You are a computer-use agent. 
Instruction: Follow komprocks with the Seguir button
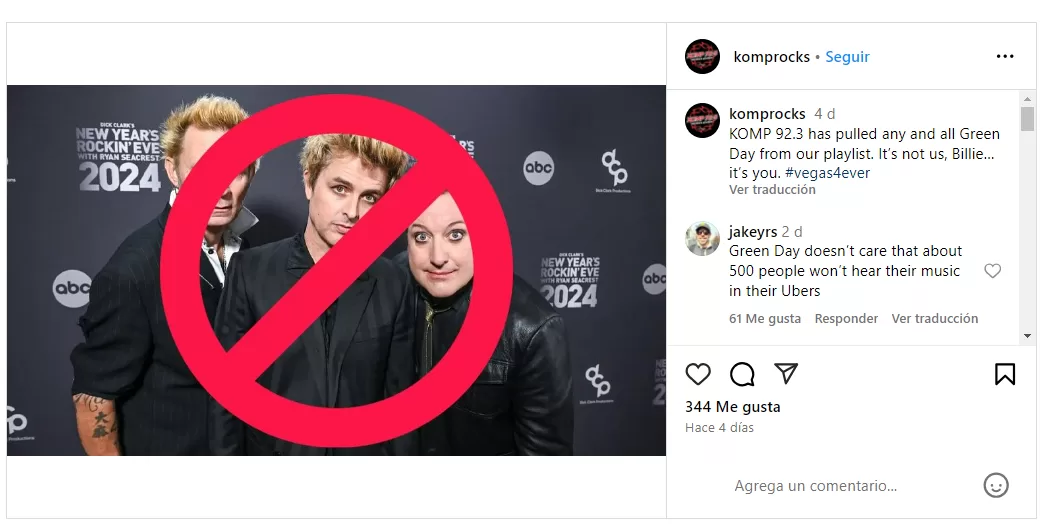point(847,57)
